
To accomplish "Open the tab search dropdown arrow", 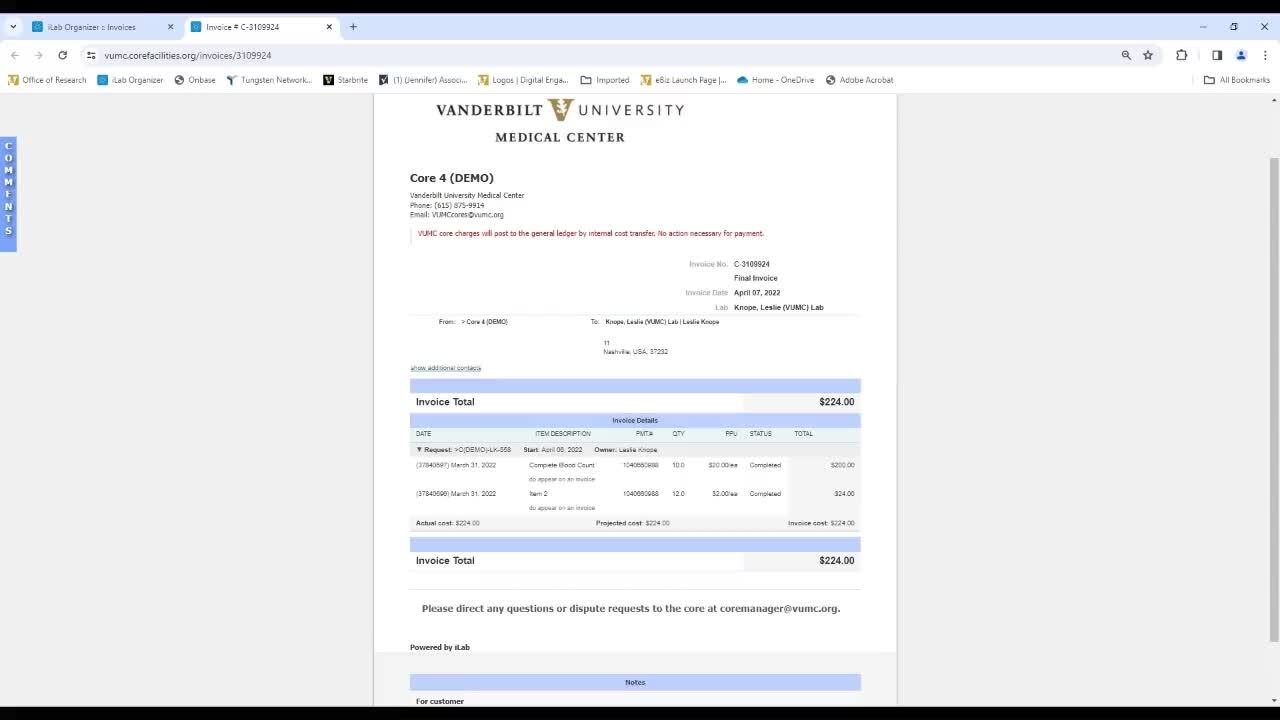I will (13, 27).
